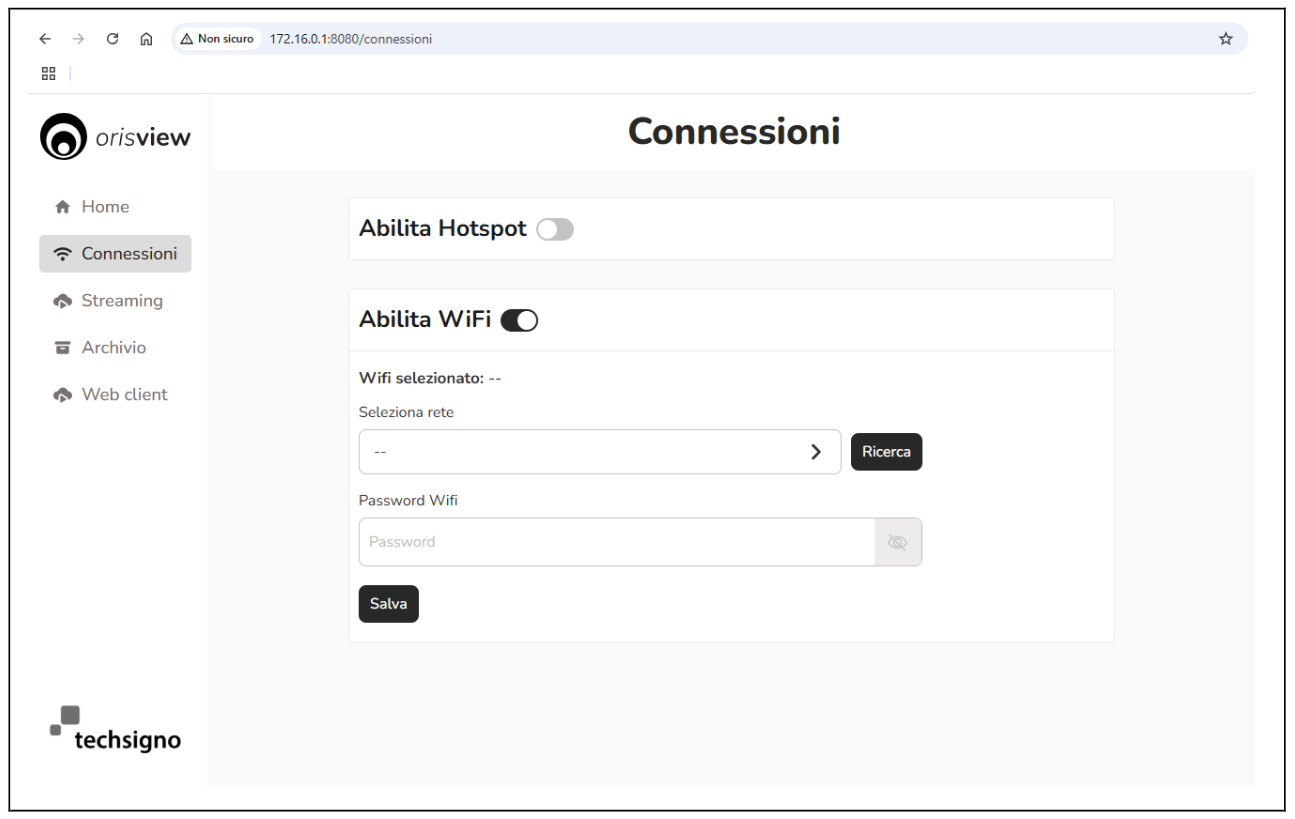Click the orisview logo
Viewport: 1295px width, 819px height.
pyautogui.click(x=113, y=135)
